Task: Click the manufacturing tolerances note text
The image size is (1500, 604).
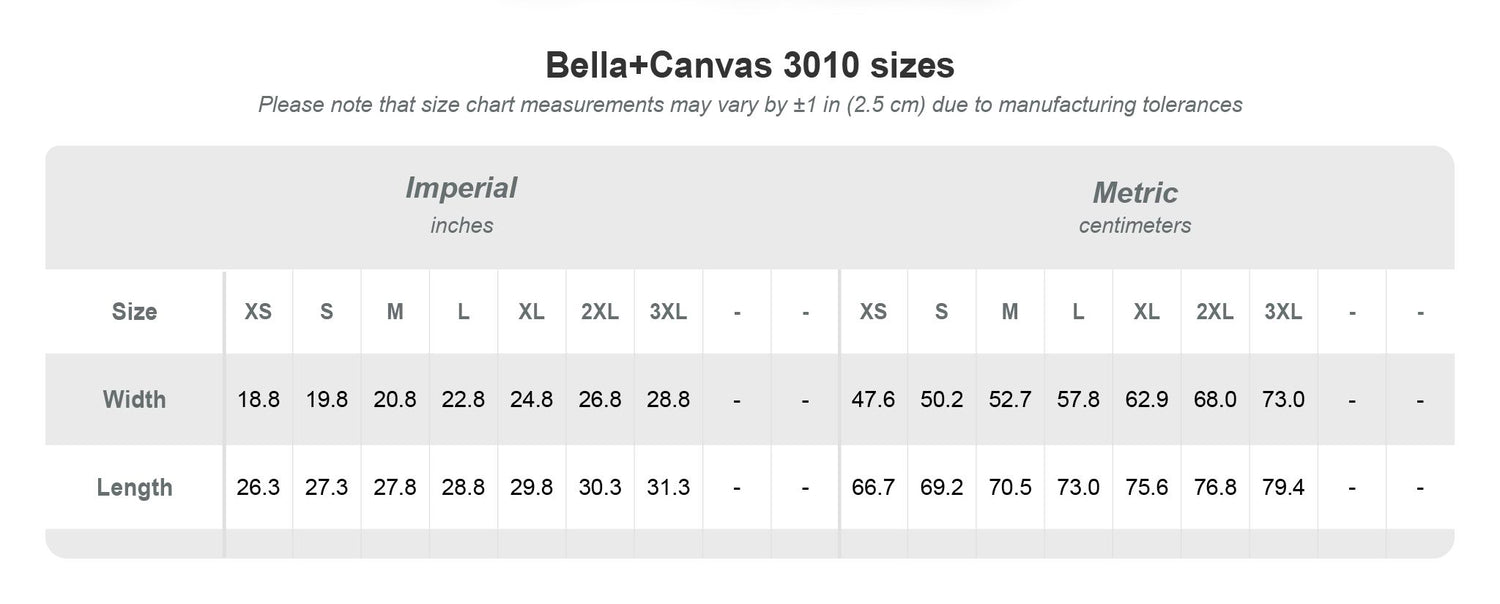Action: point(750,104)
